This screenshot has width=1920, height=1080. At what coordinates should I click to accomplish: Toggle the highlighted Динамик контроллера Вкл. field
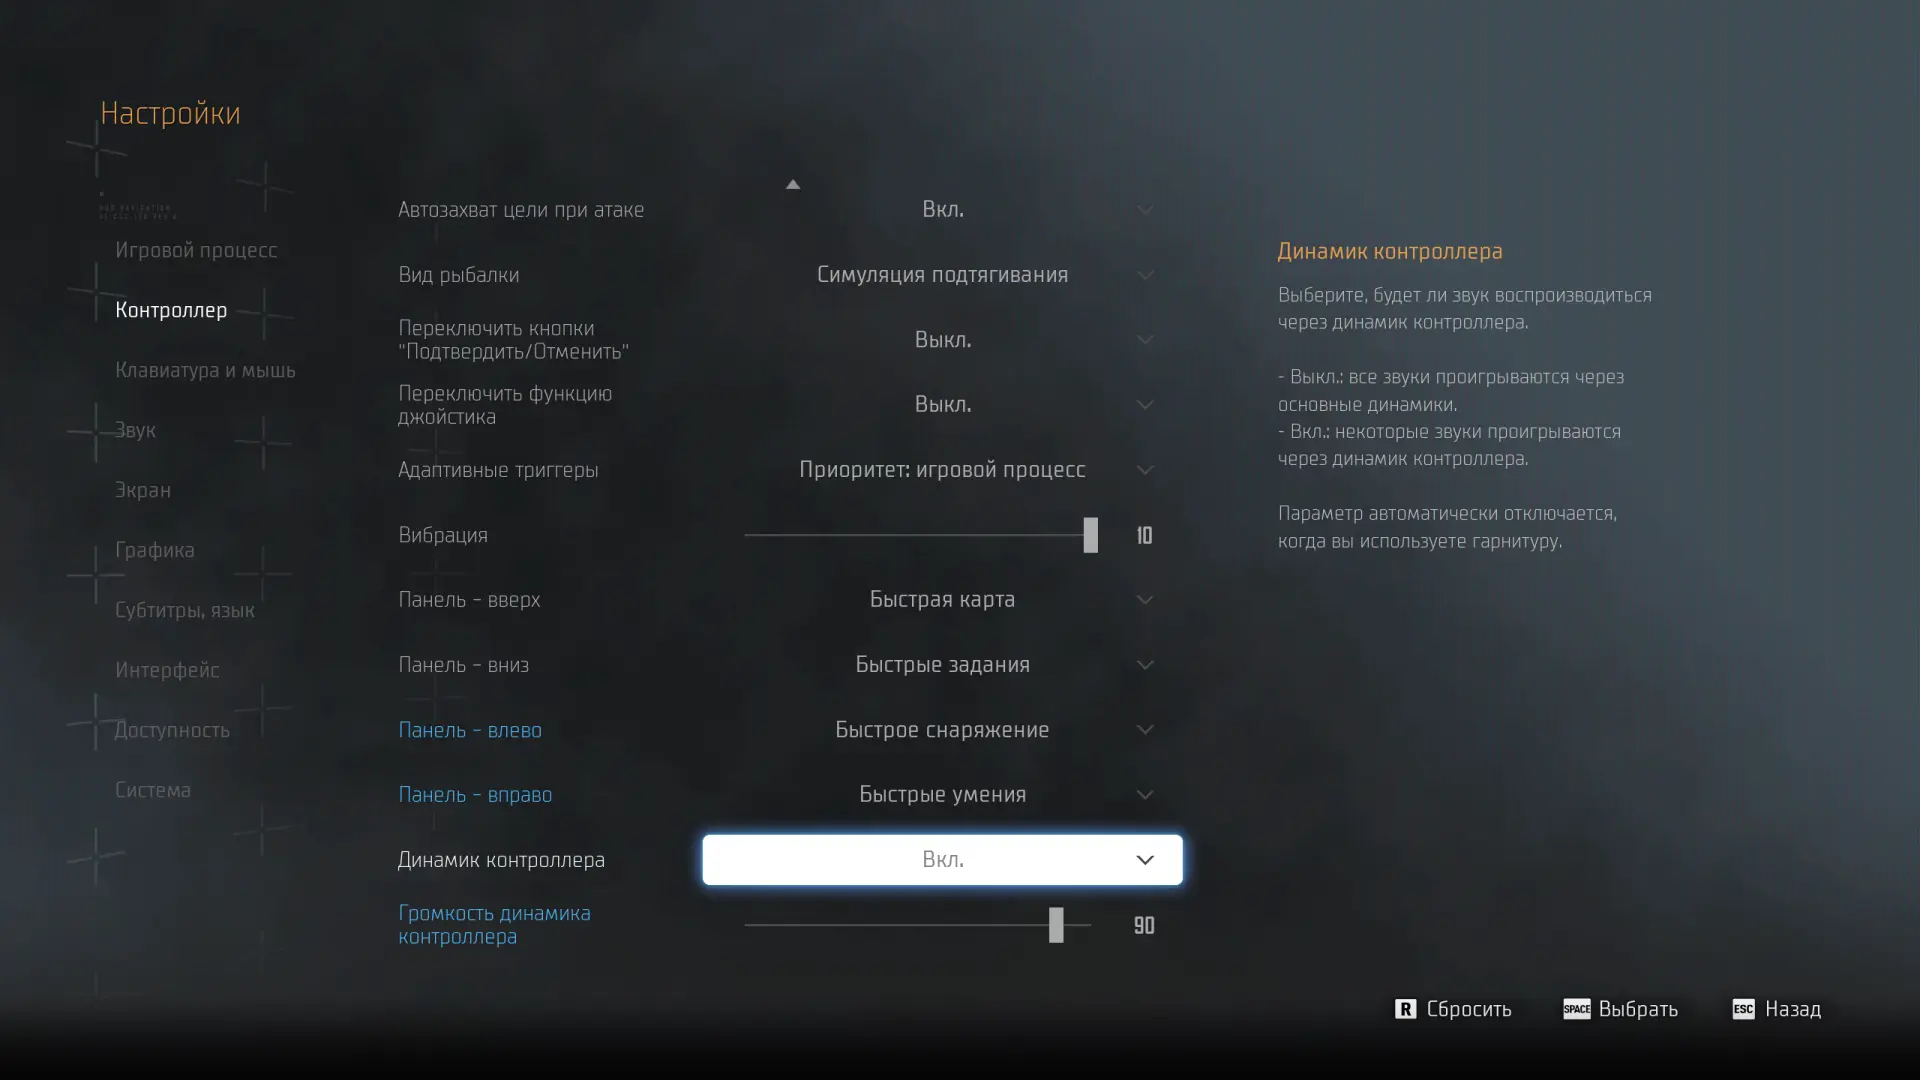pos(942,860)
